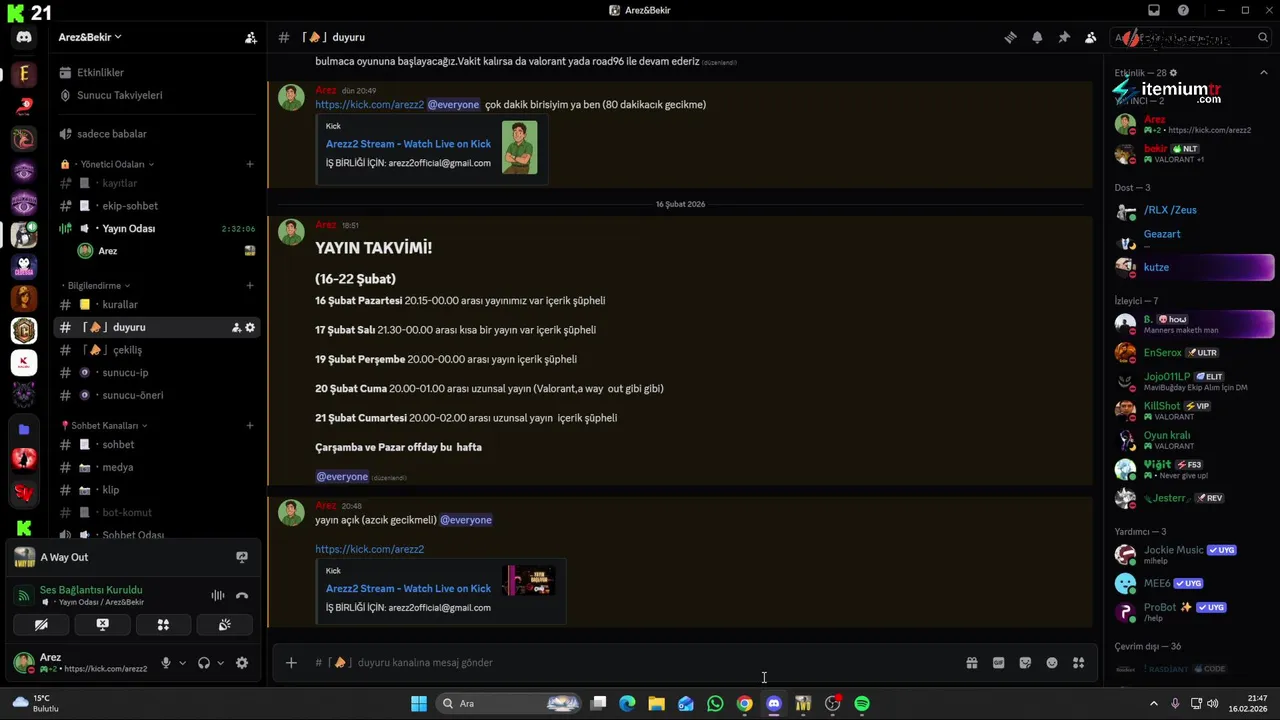1280x720 pixels.
Task: Open A Way Out stream screen icon
Action: click(241, 557)
